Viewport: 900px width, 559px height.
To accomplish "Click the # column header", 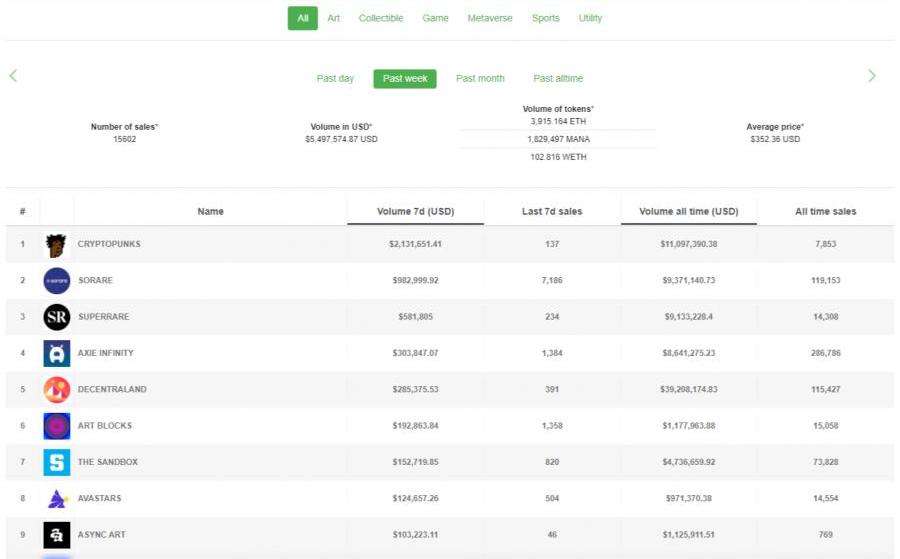I will coord(22,211).
